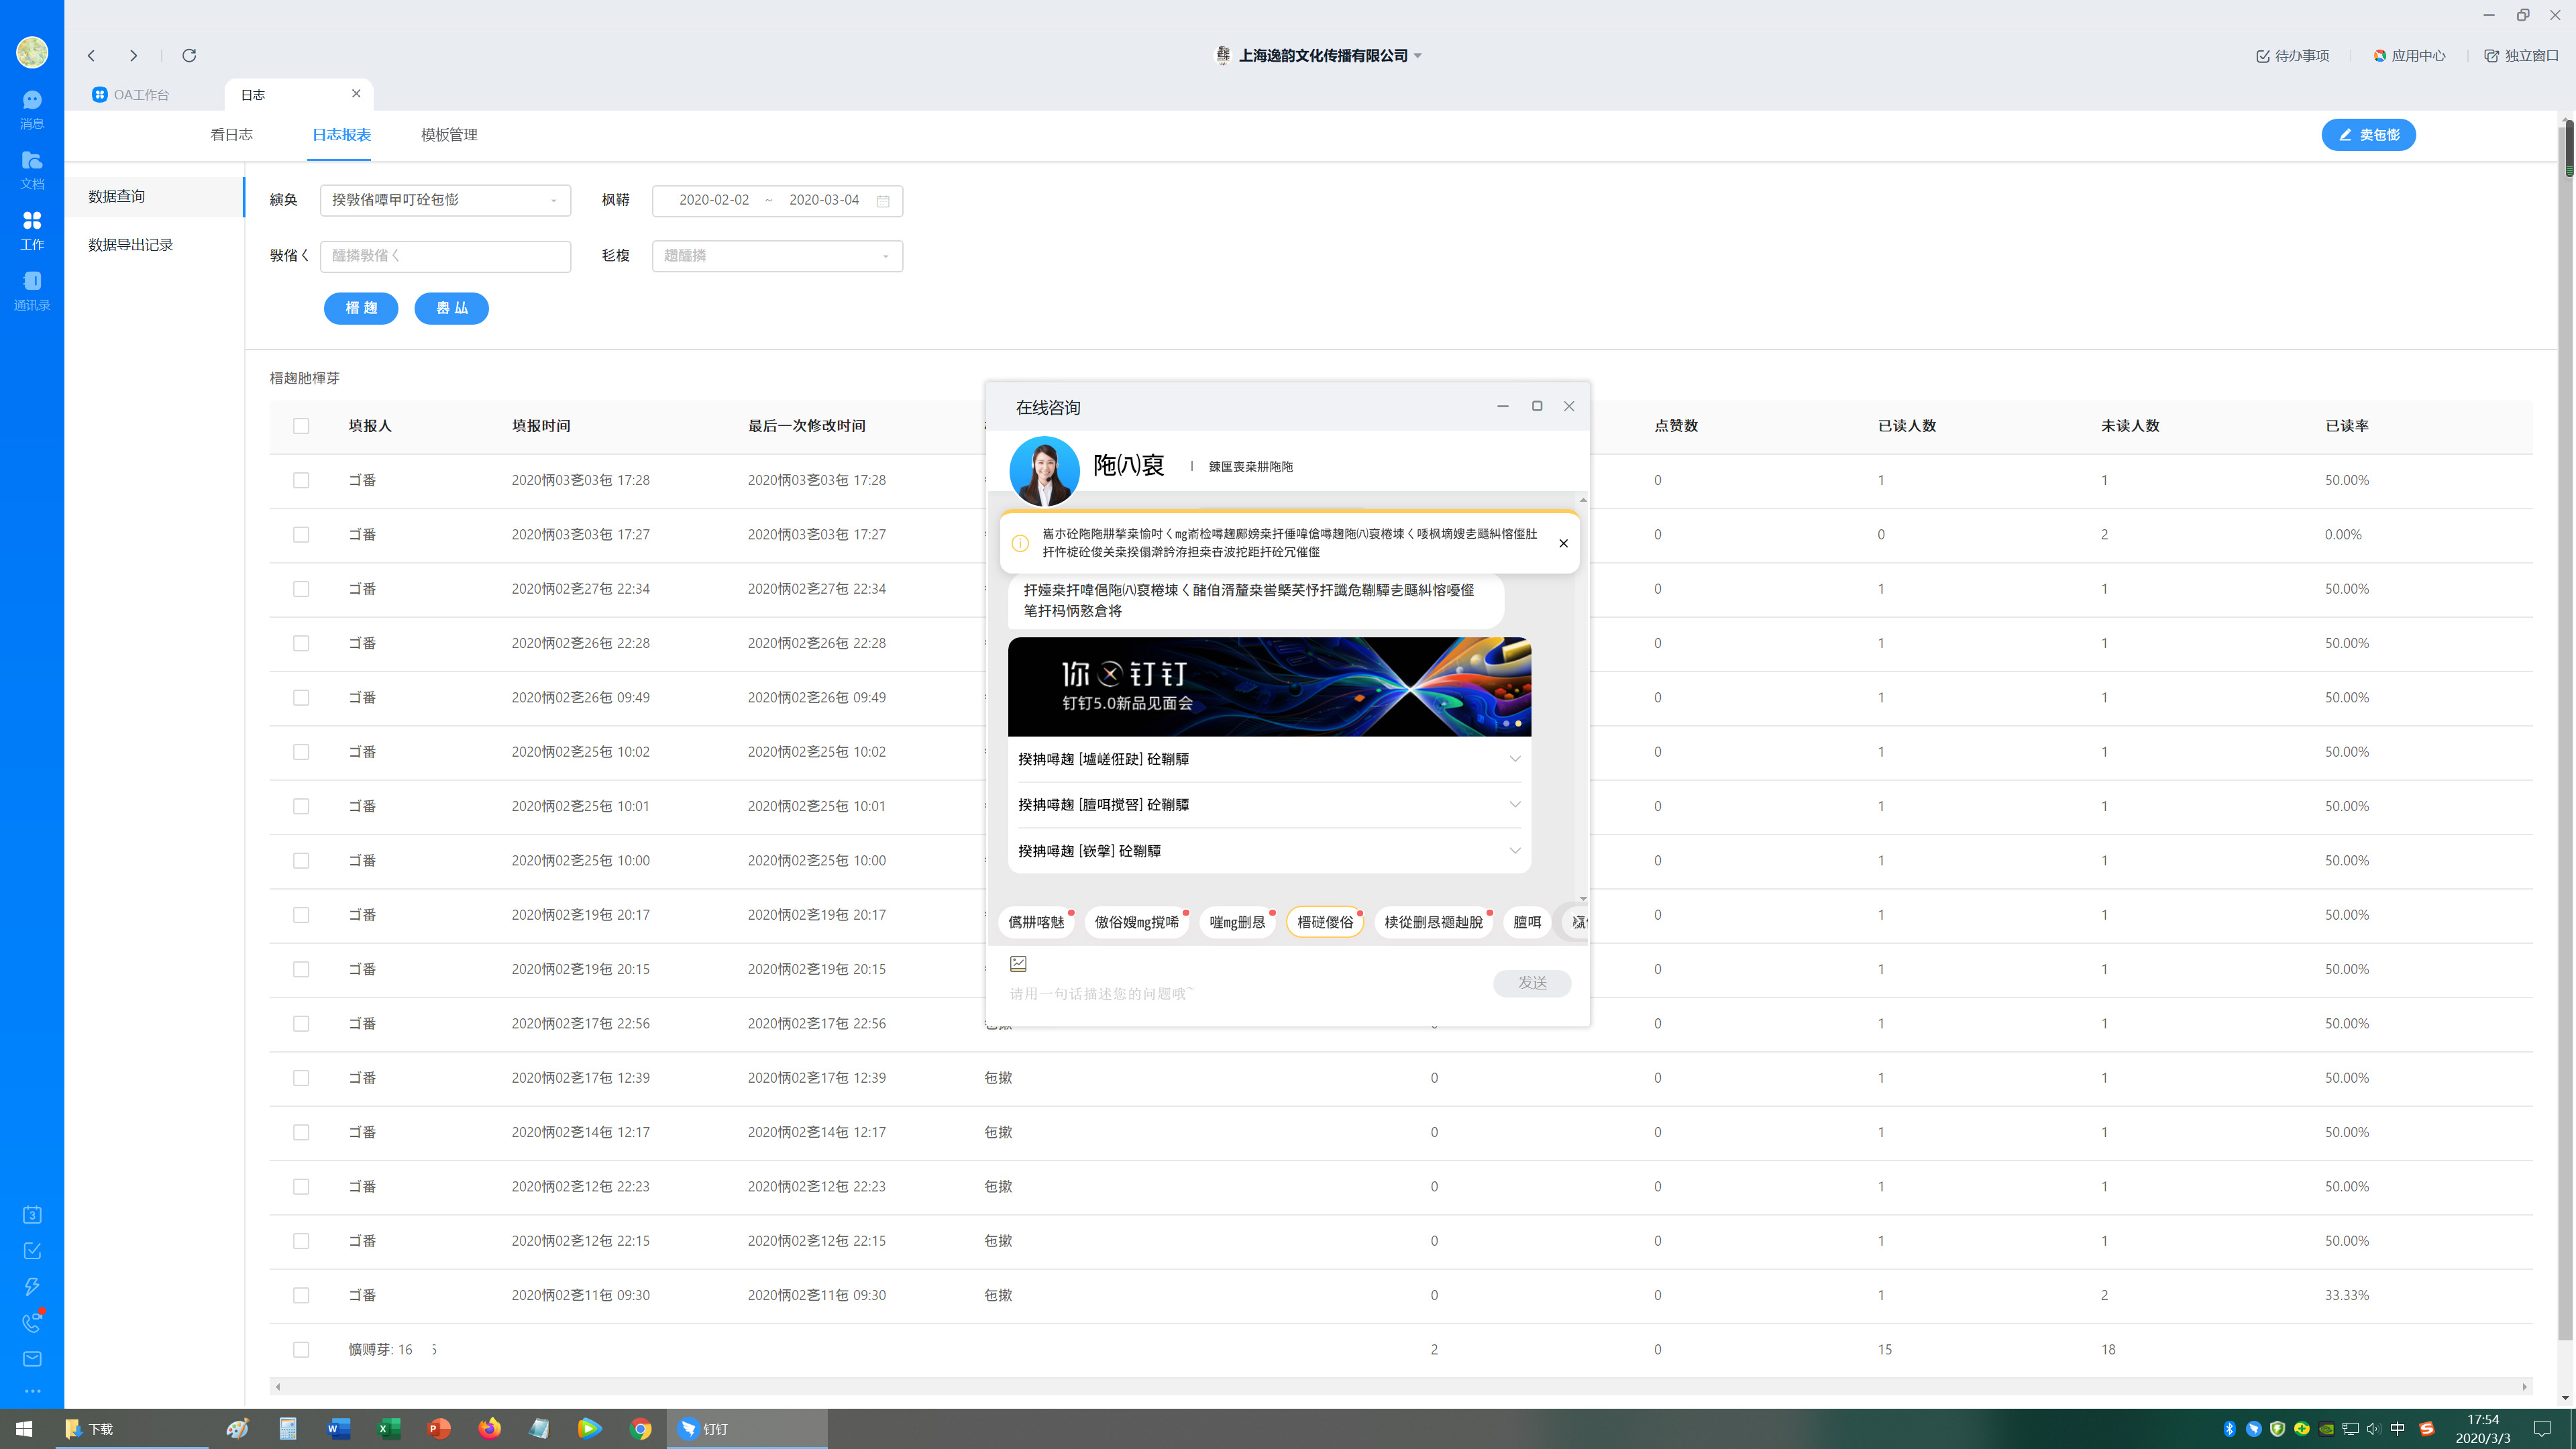
Task: Close the 日志 tab with its x icon
Action: click(356, 94)
